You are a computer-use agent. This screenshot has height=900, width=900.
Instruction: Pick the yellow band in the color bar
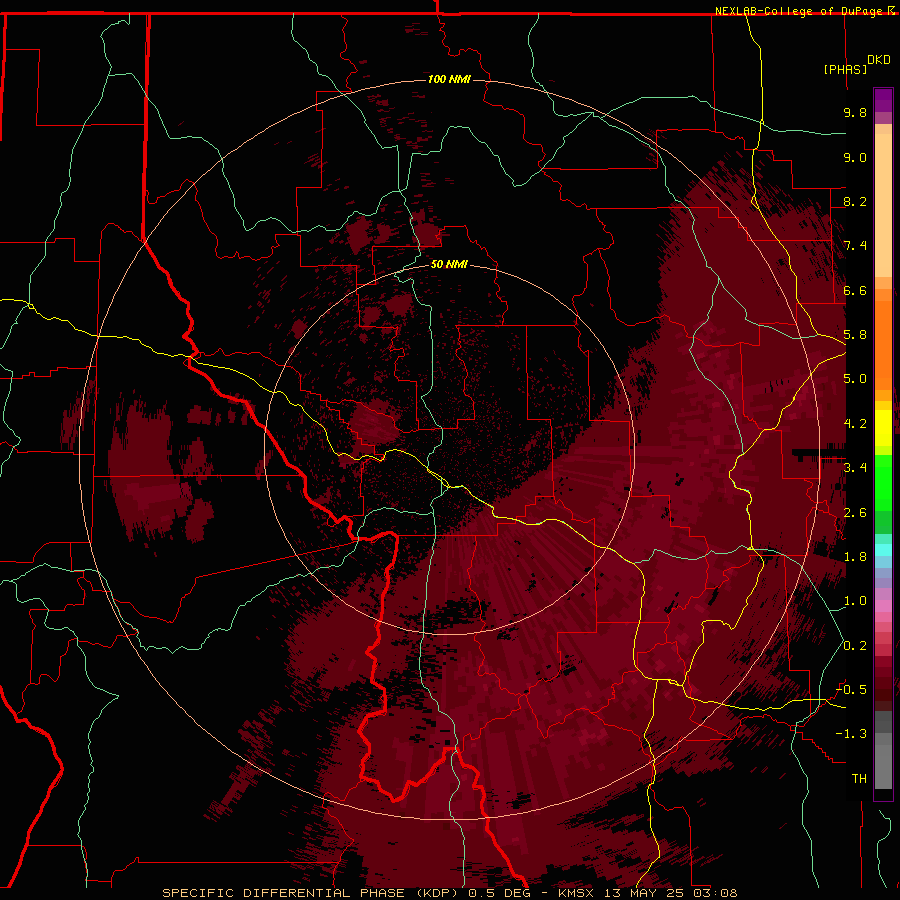pyautogui.click(x=883, y=428)
